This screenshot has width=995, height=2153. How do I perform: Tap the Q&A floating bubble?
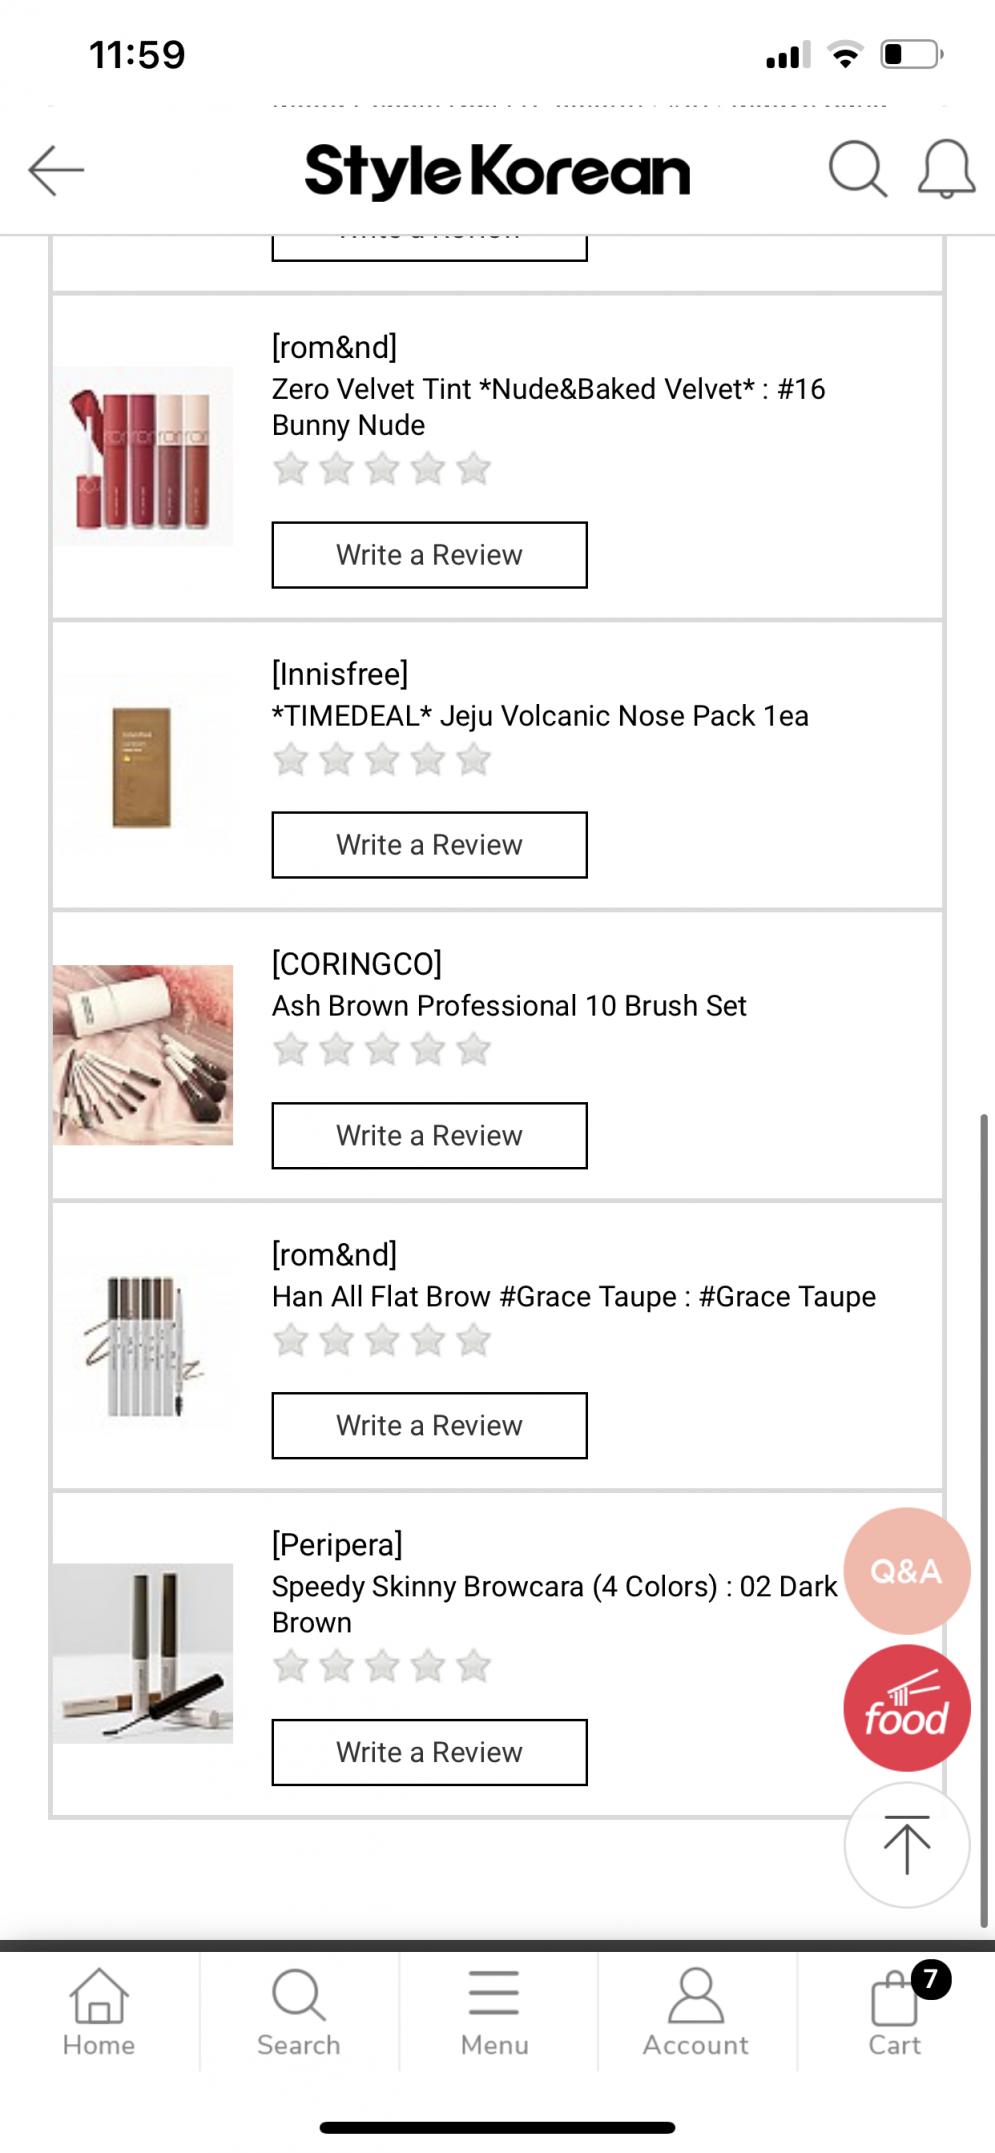point(906,1571)
